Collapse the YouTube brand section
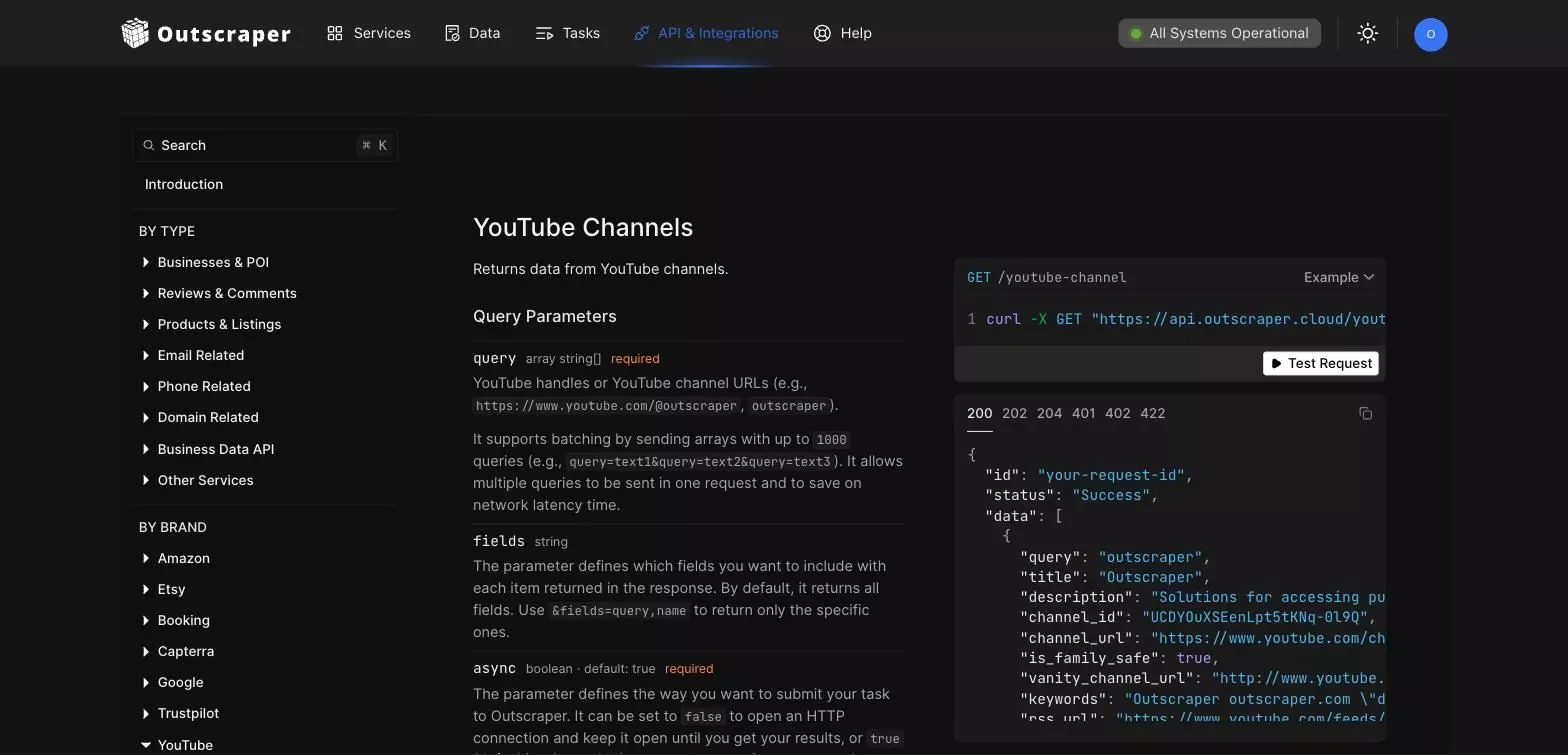Viewport: 1568px width, 755px height. tap(178, 745)
